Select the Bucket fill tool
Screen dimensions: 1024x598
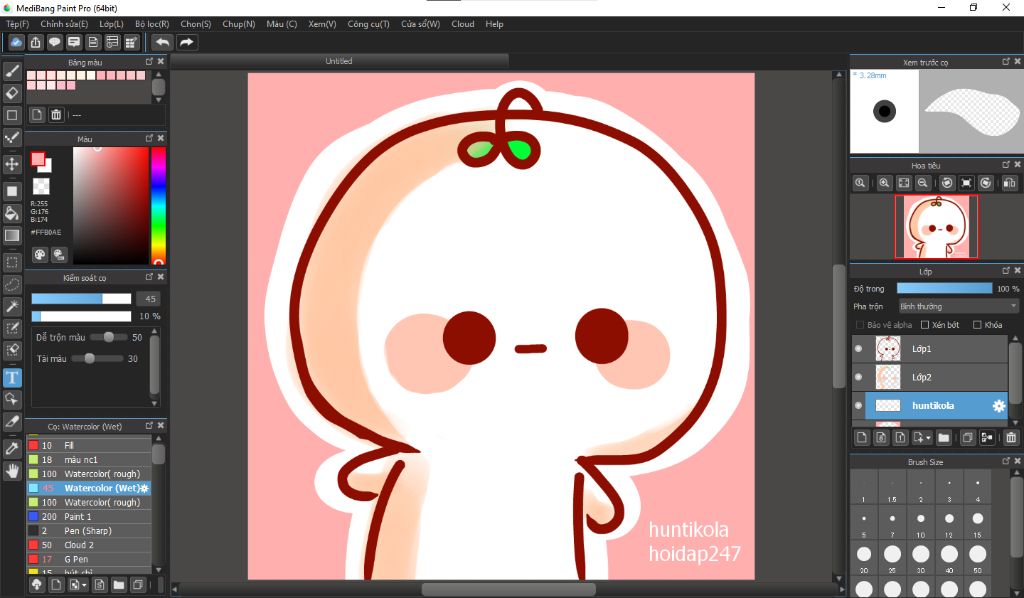tap(12, 213)
